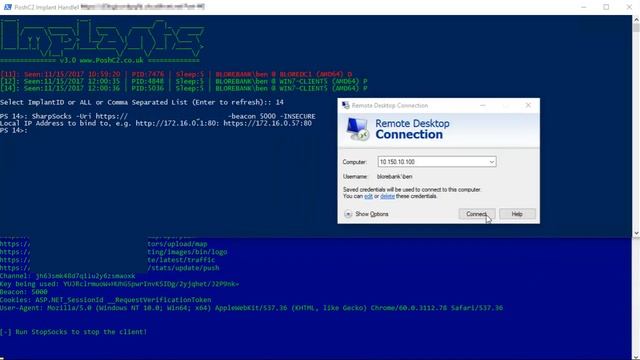Click the Help button in Remote Desktop dialog
This screenshot has width=640, height=360.
pos(517,214)
